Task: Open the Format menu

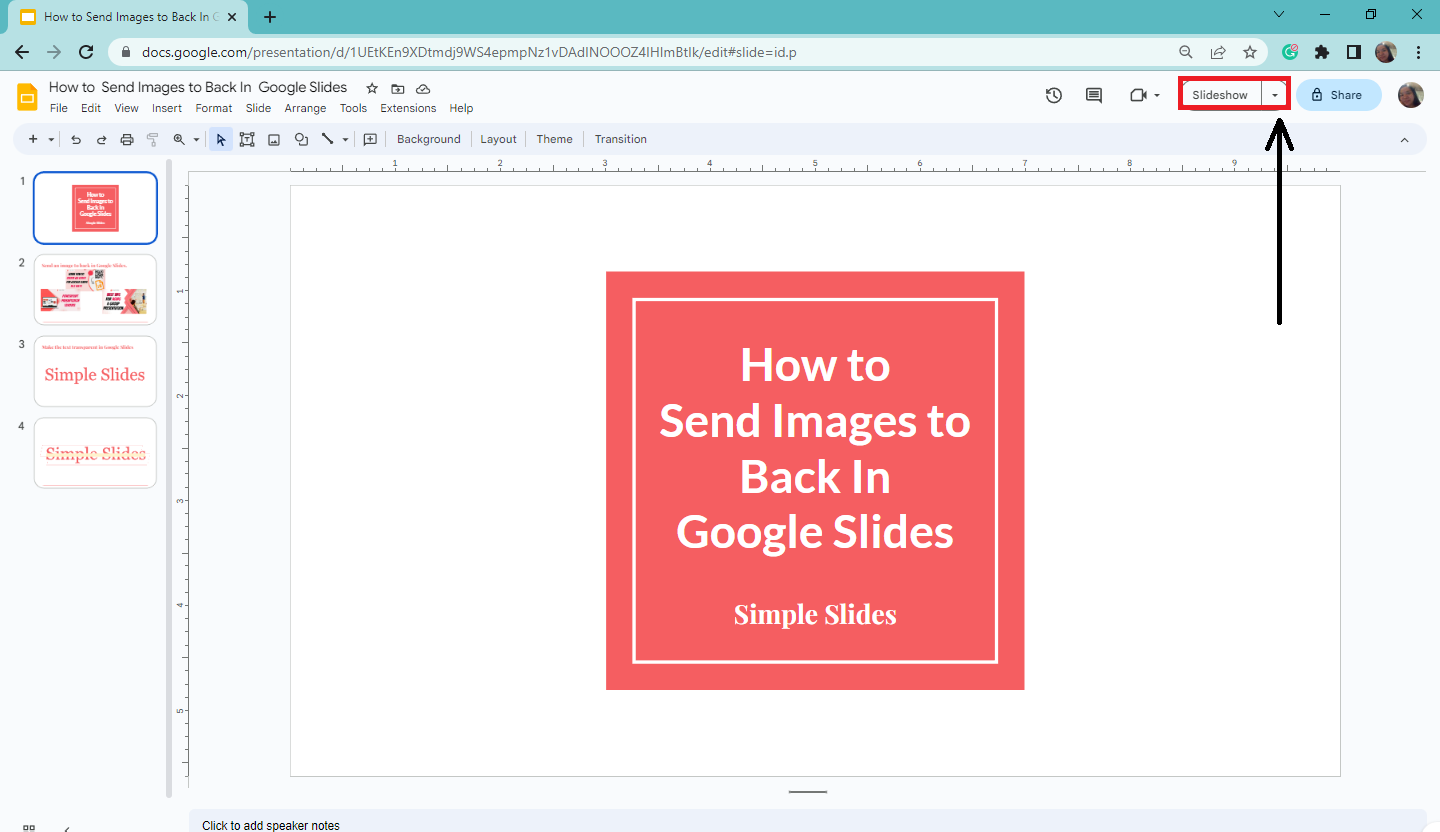Action: click(213, 108)
